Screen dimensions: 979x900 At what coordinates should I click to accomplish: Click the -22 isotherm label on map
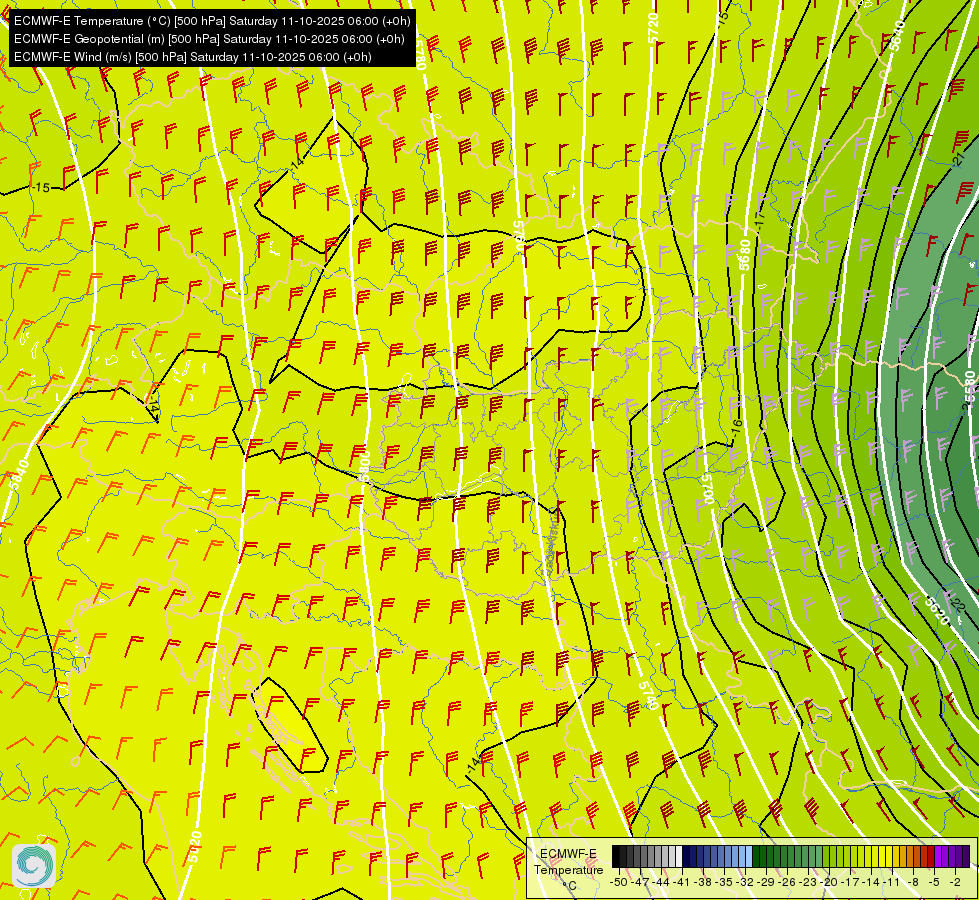point(958,606)
